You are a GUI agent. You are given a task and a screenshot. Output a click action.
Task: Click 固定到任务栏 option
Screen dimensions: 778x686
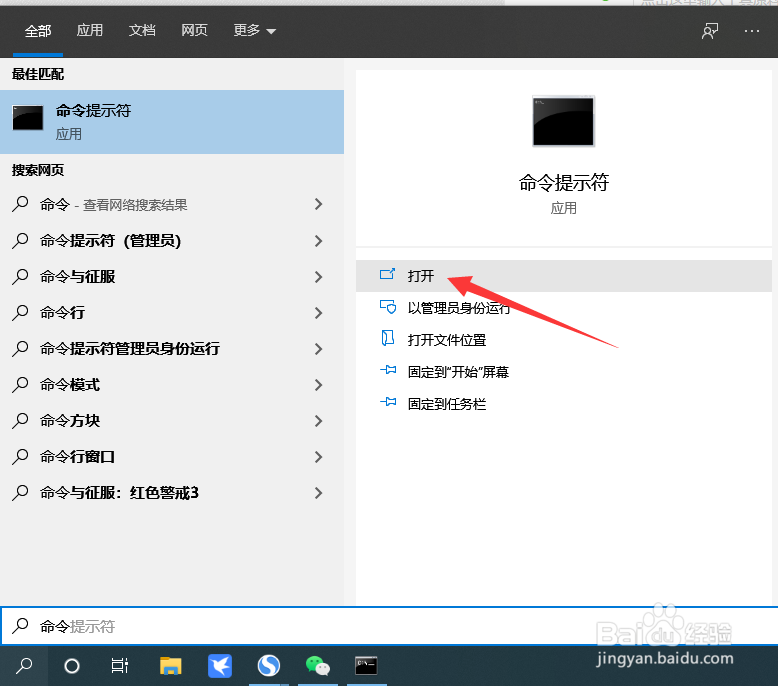(564, 404)
